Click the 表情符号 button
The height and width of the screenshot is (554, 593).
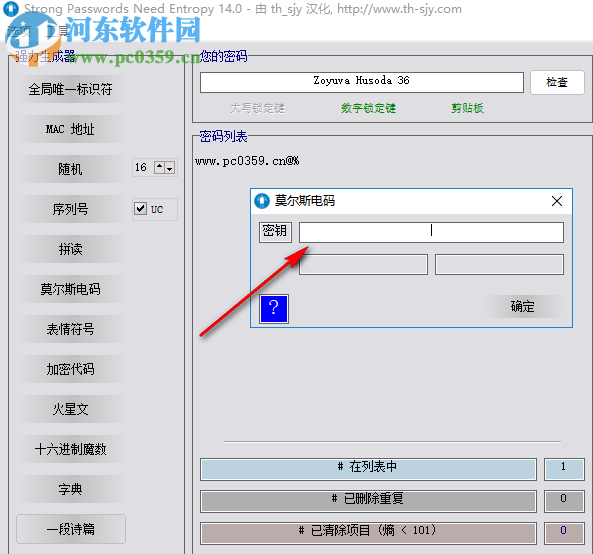point(71,329)
